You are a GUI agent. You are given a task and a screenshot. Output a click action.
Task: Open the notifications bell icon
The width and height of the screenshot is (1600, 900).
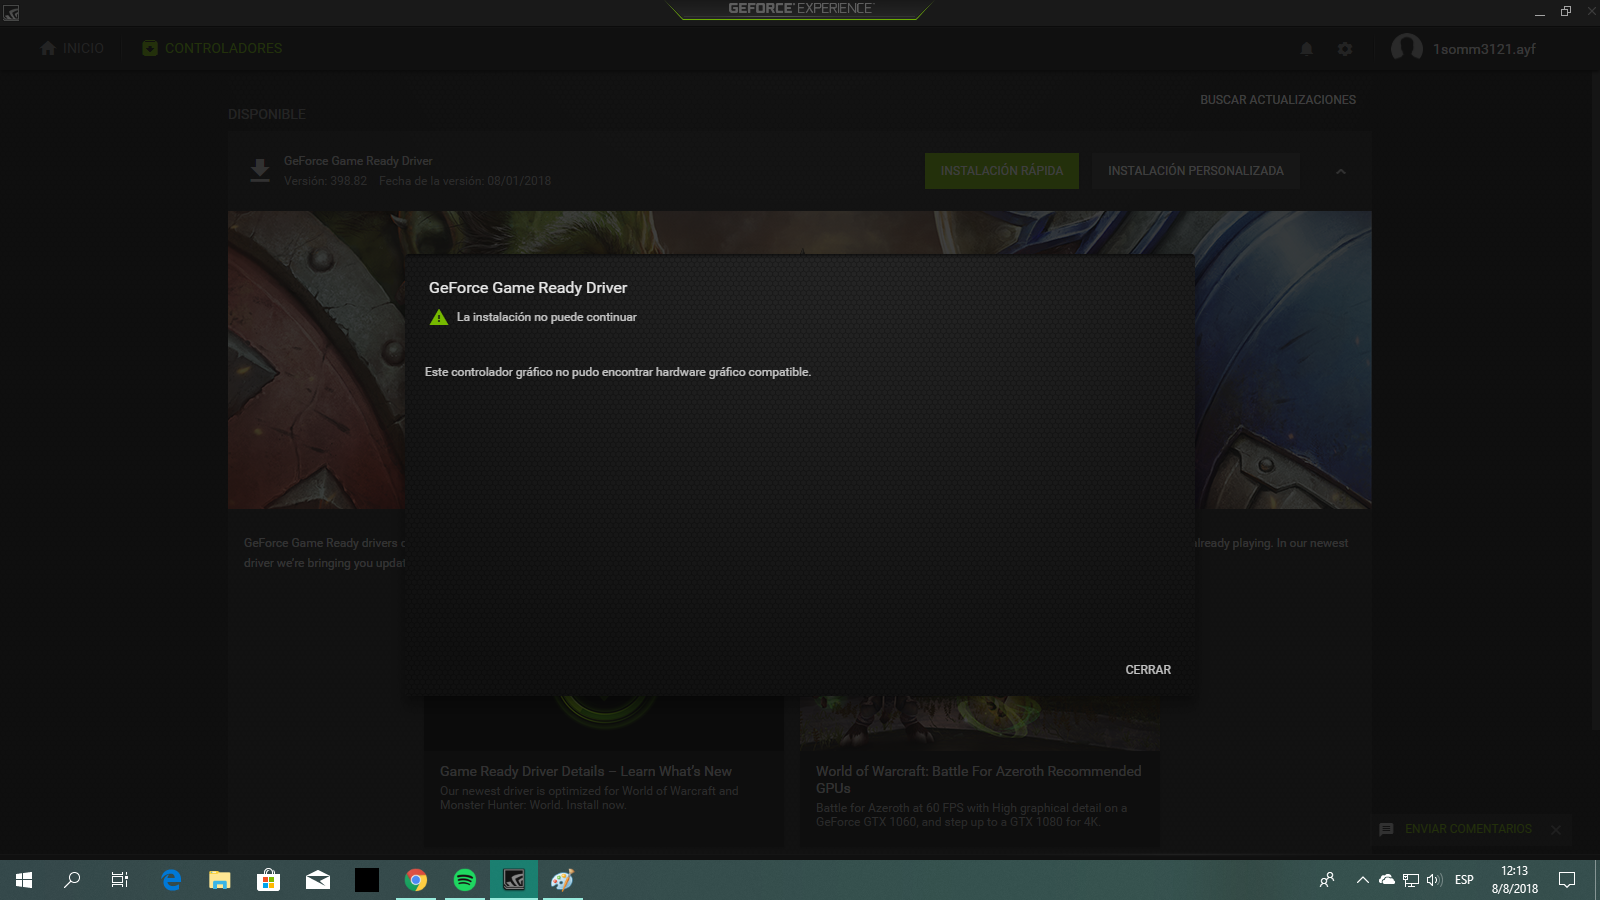[x=1306, y=49]
